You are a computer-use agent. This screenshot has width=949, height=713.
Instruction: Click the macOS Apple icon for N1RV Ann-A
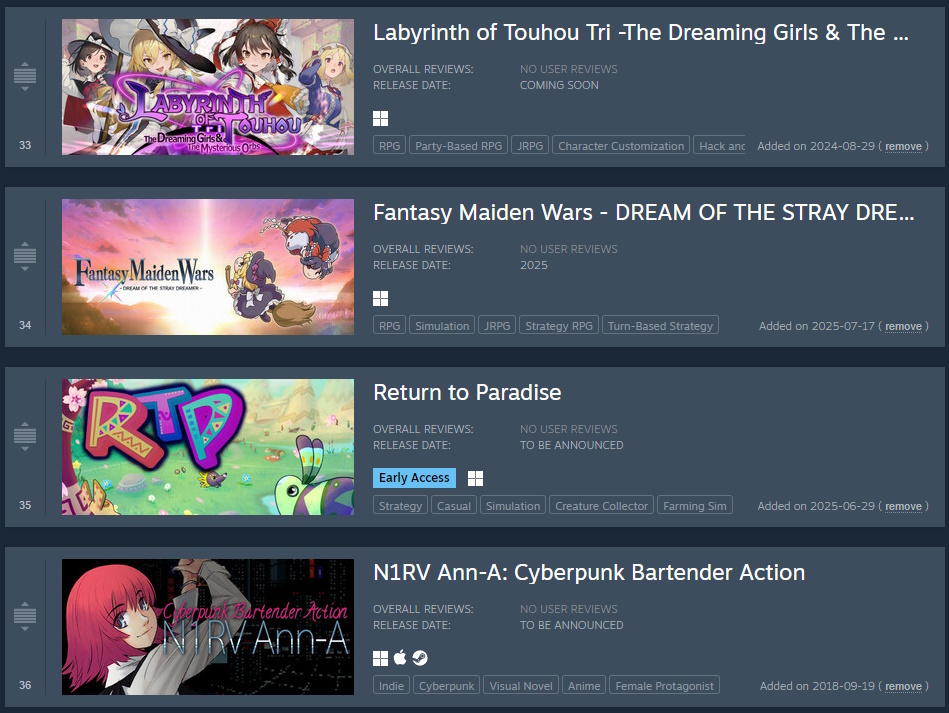click(400, 657)
